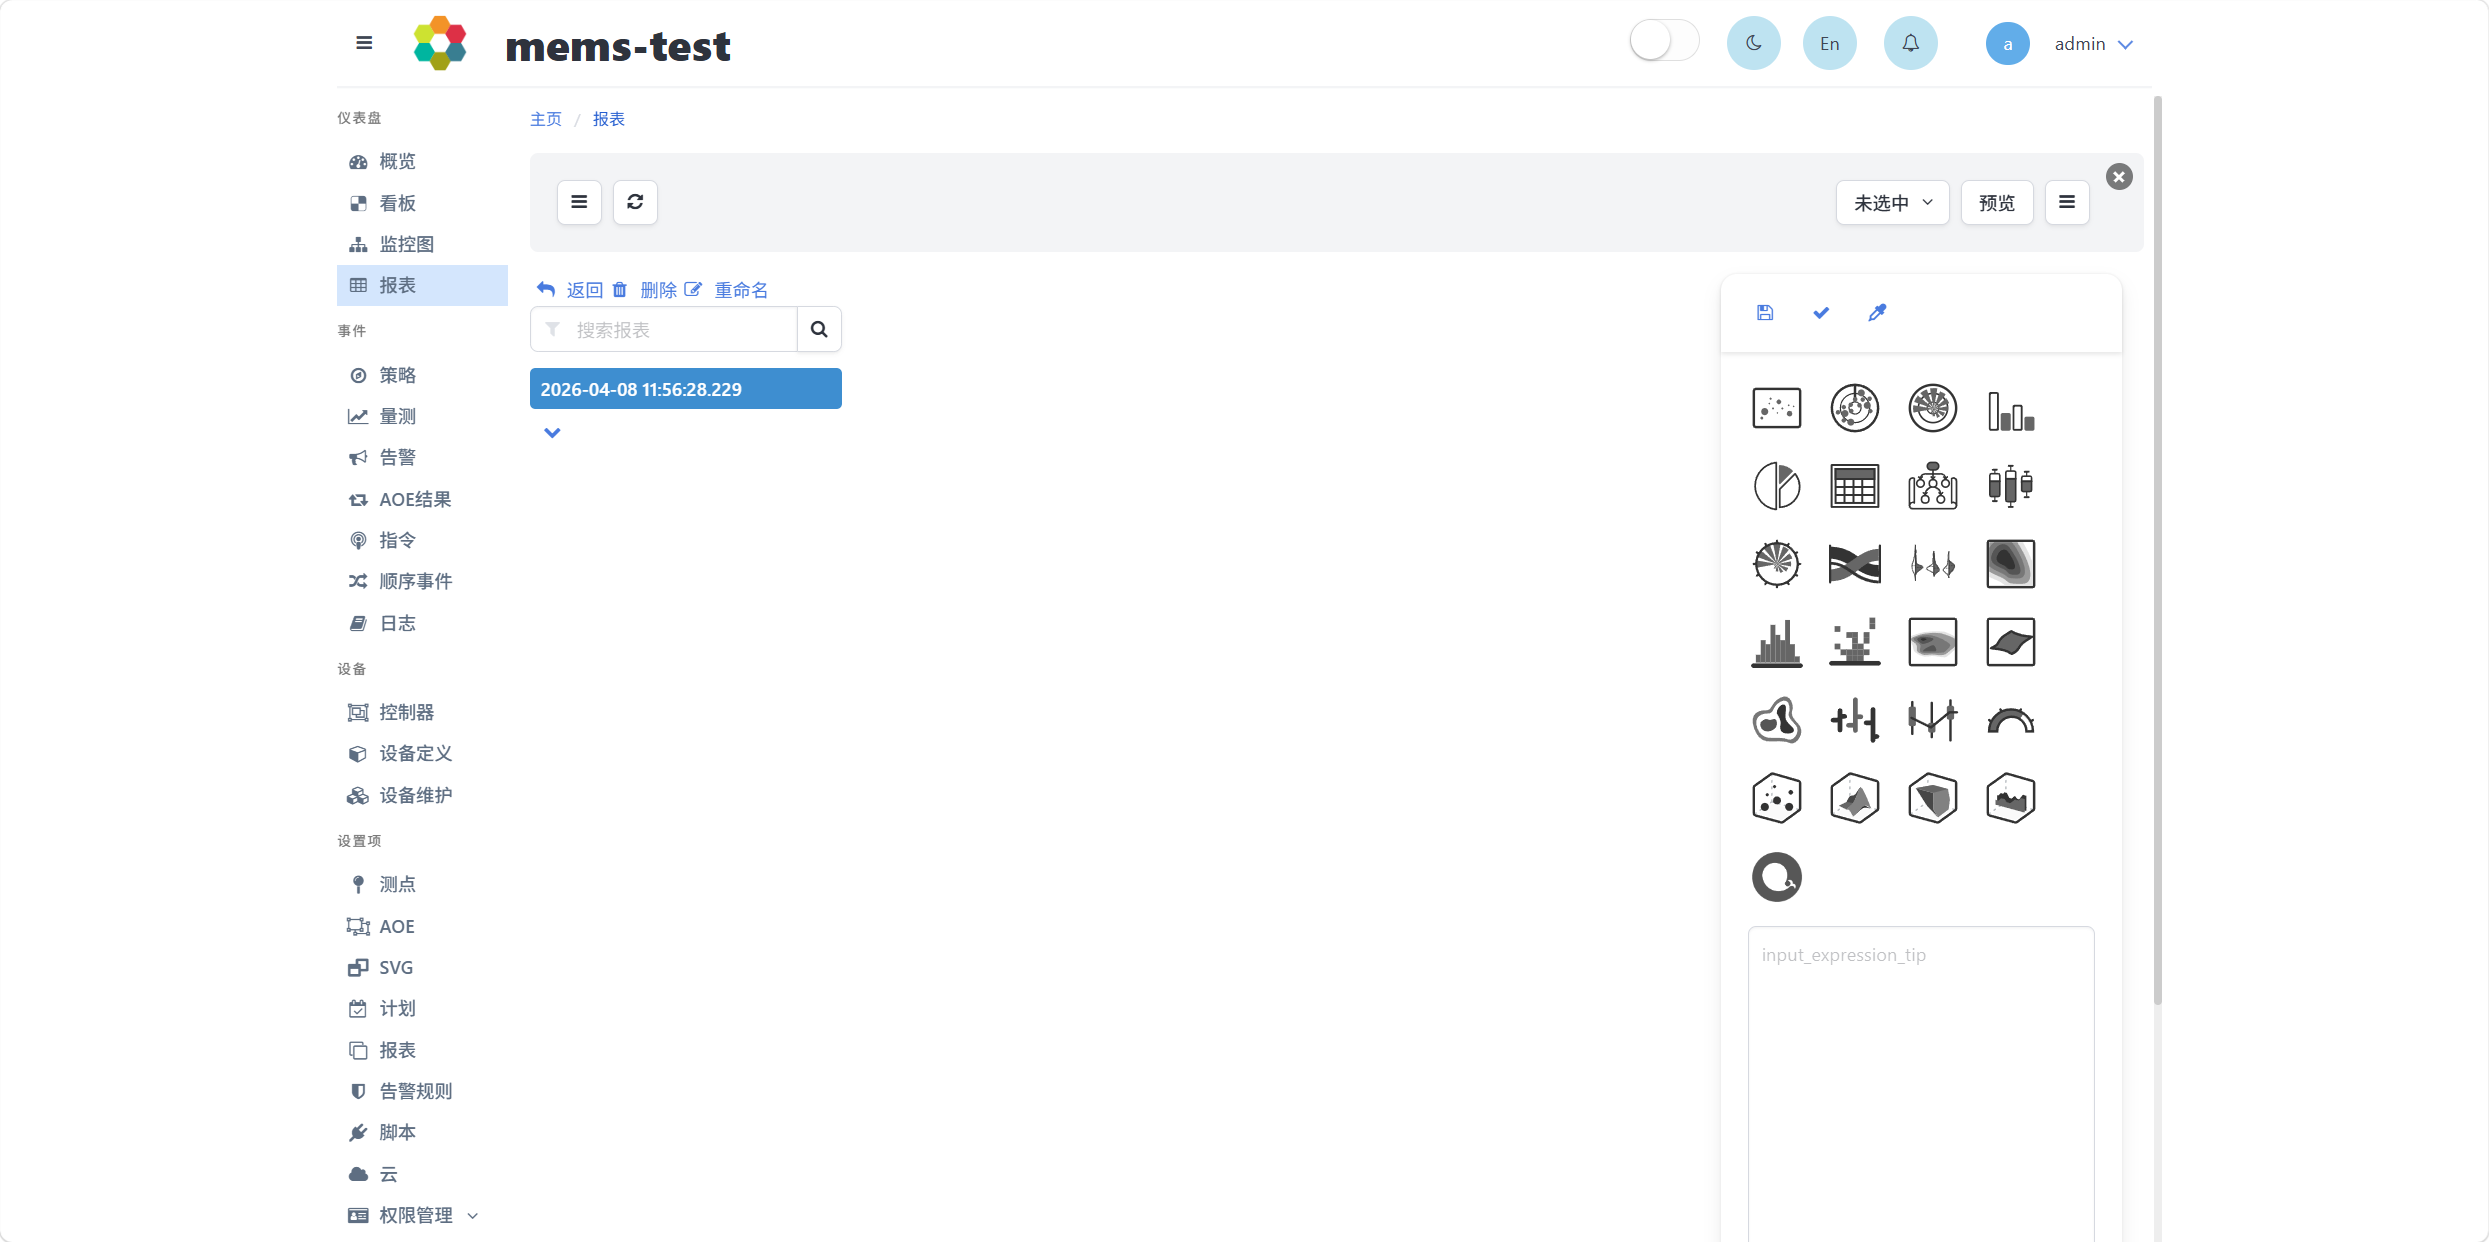Screen dimensions: 2489x1242
Task: Open 策略 in the sidebar
Action: (422, 375)
